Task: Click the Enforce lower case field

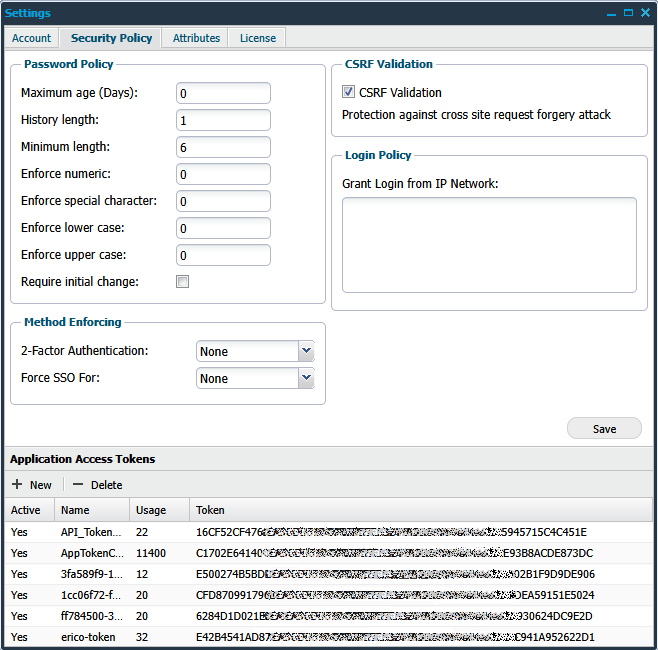Action: coord(223,228)
